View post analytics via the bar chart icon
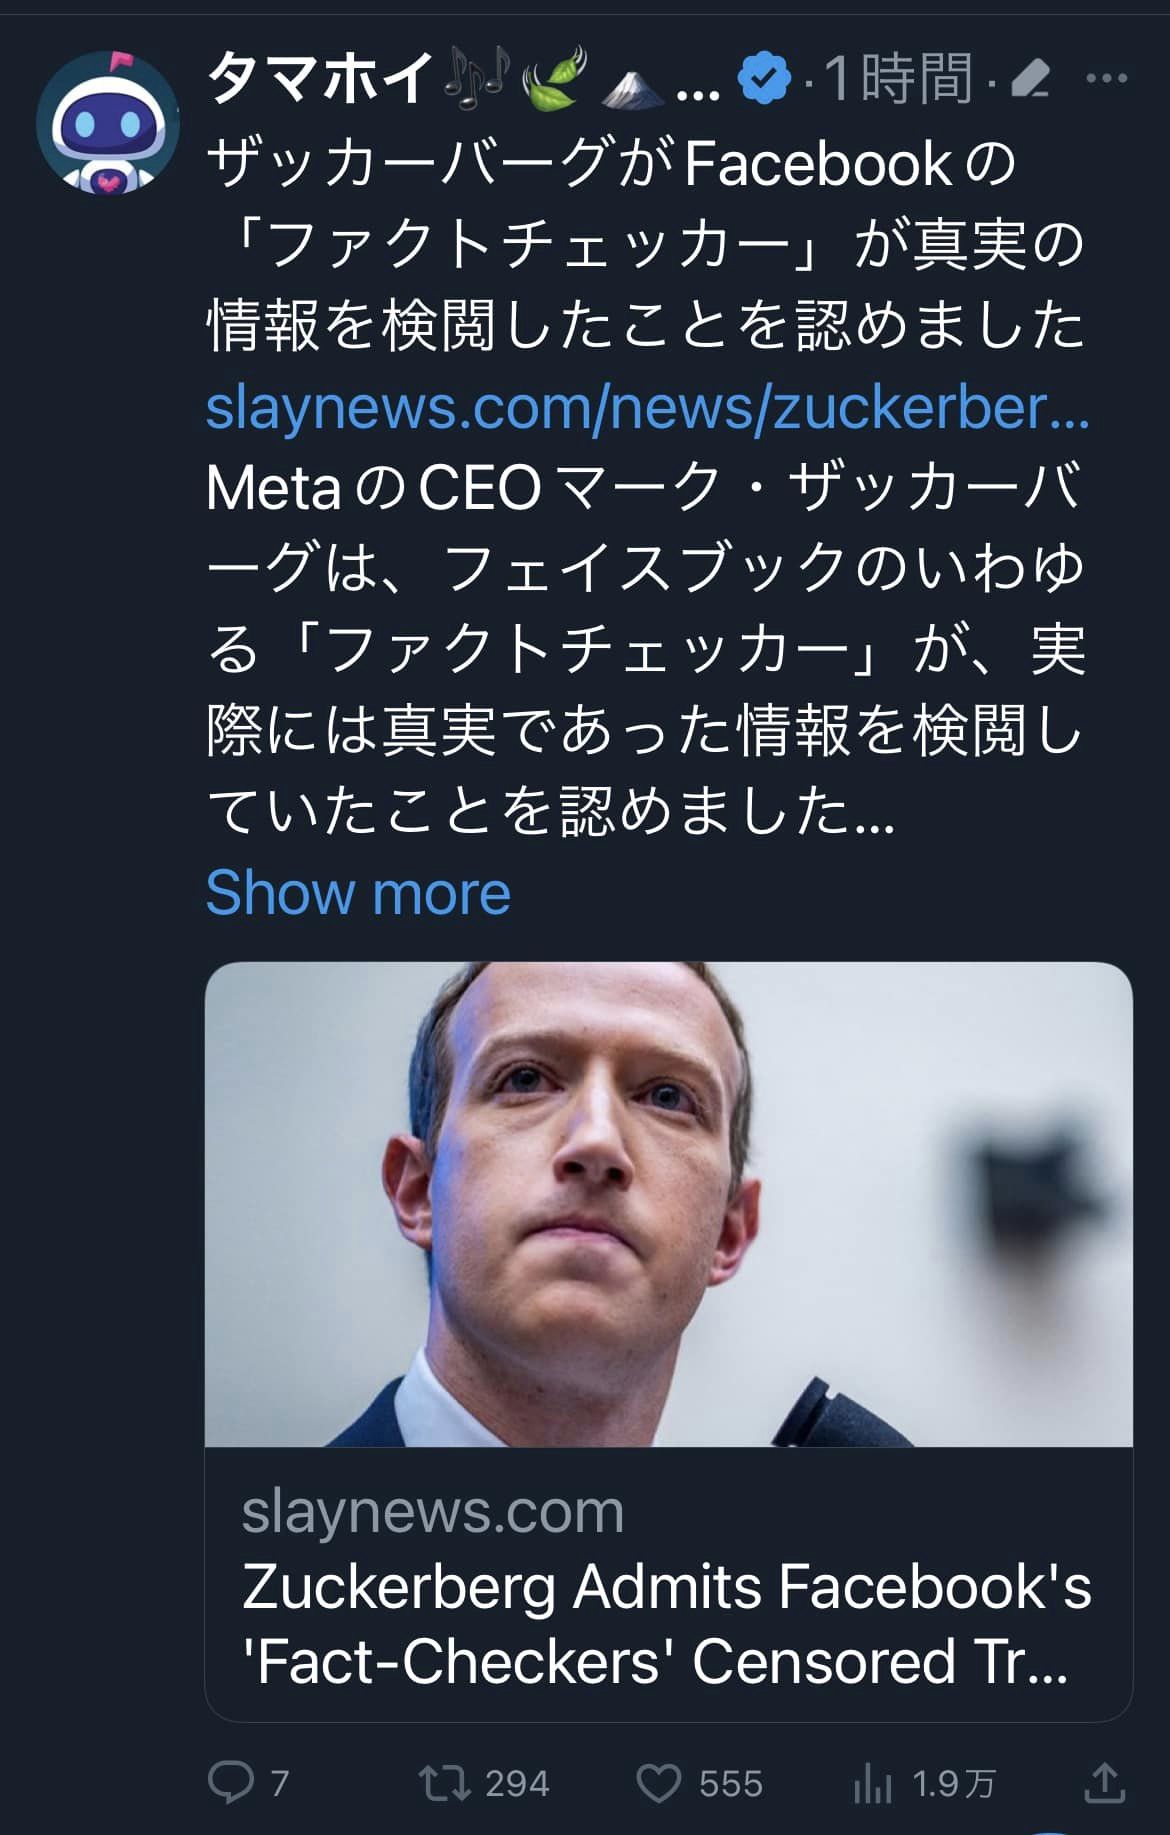This screenshot has width=1170, height=1835. [873, 1782]
